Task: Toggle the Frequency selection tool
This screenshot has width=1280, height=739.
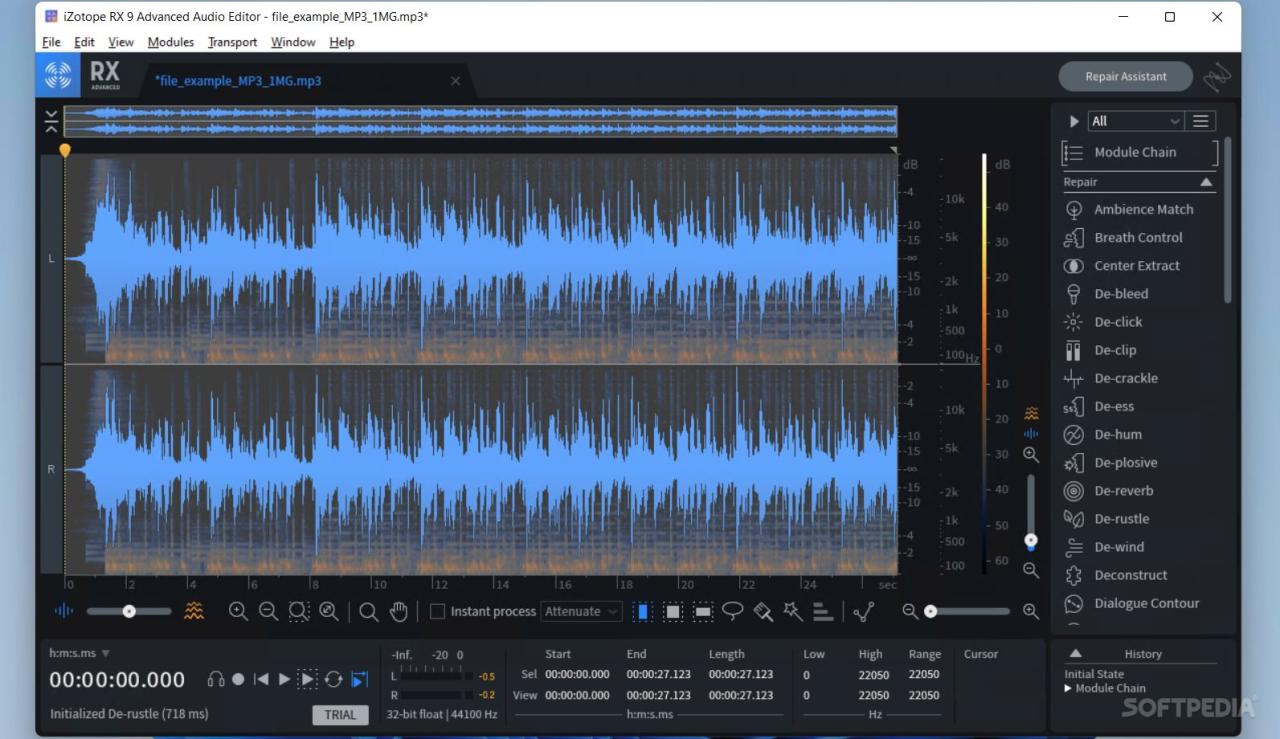Action: [x=703, y=611]
